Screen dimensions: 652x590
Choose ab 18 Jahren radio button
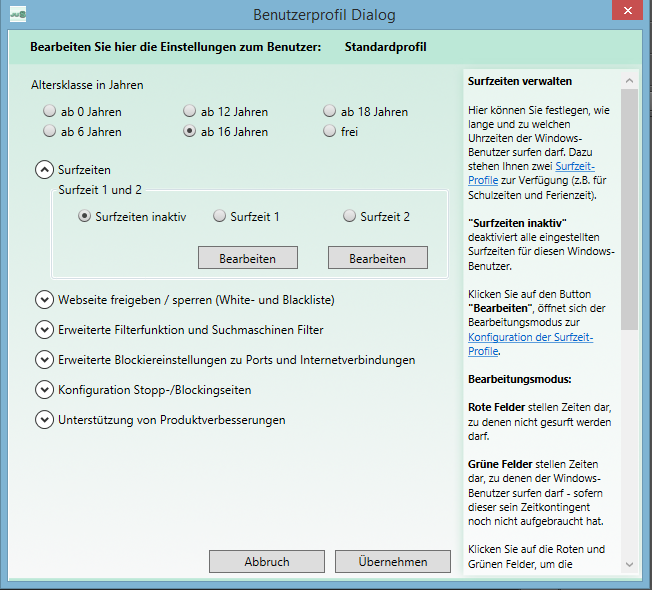tap(330, 111)
